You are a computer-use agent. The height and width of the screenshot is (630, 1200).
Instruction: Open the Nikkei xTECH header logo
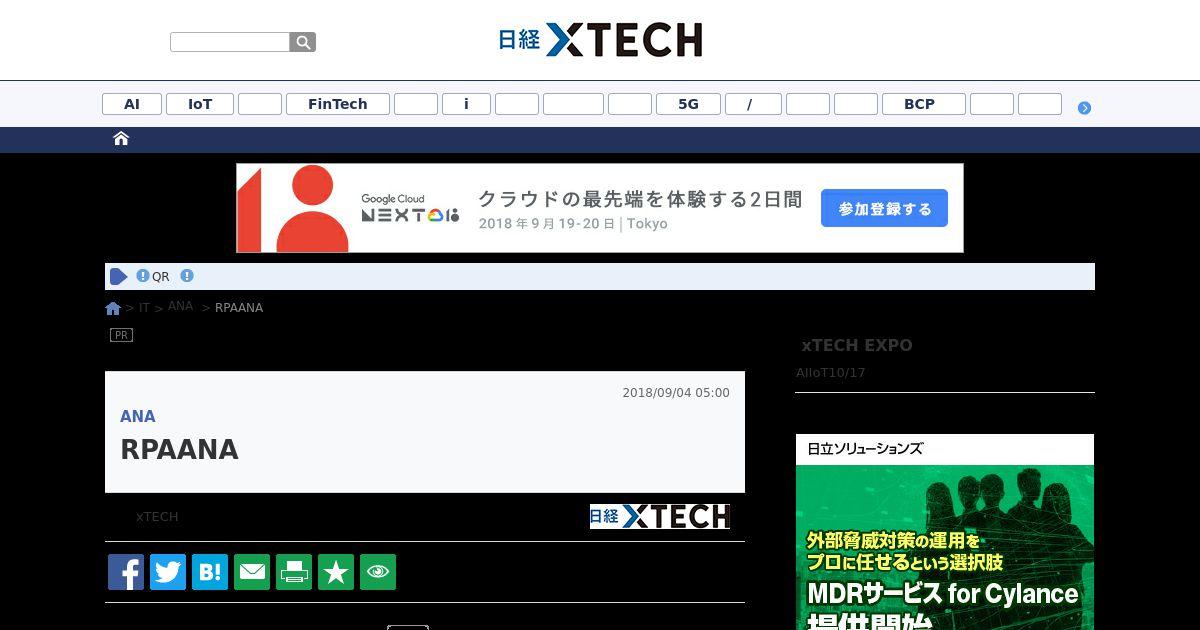(600, 40)
